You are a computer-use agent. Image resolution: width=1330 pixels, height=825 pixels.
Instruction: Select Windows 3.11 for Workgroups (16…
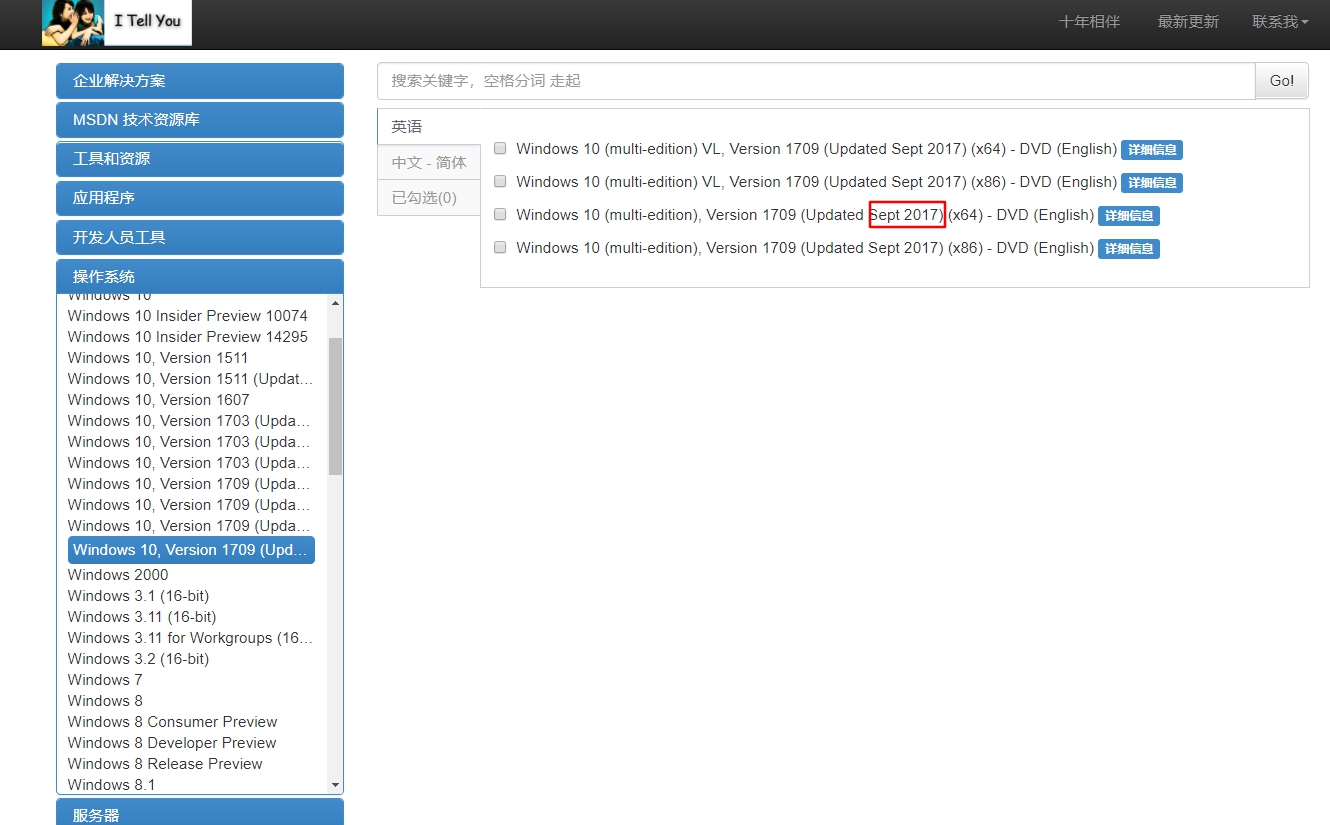tap(190, 638)
